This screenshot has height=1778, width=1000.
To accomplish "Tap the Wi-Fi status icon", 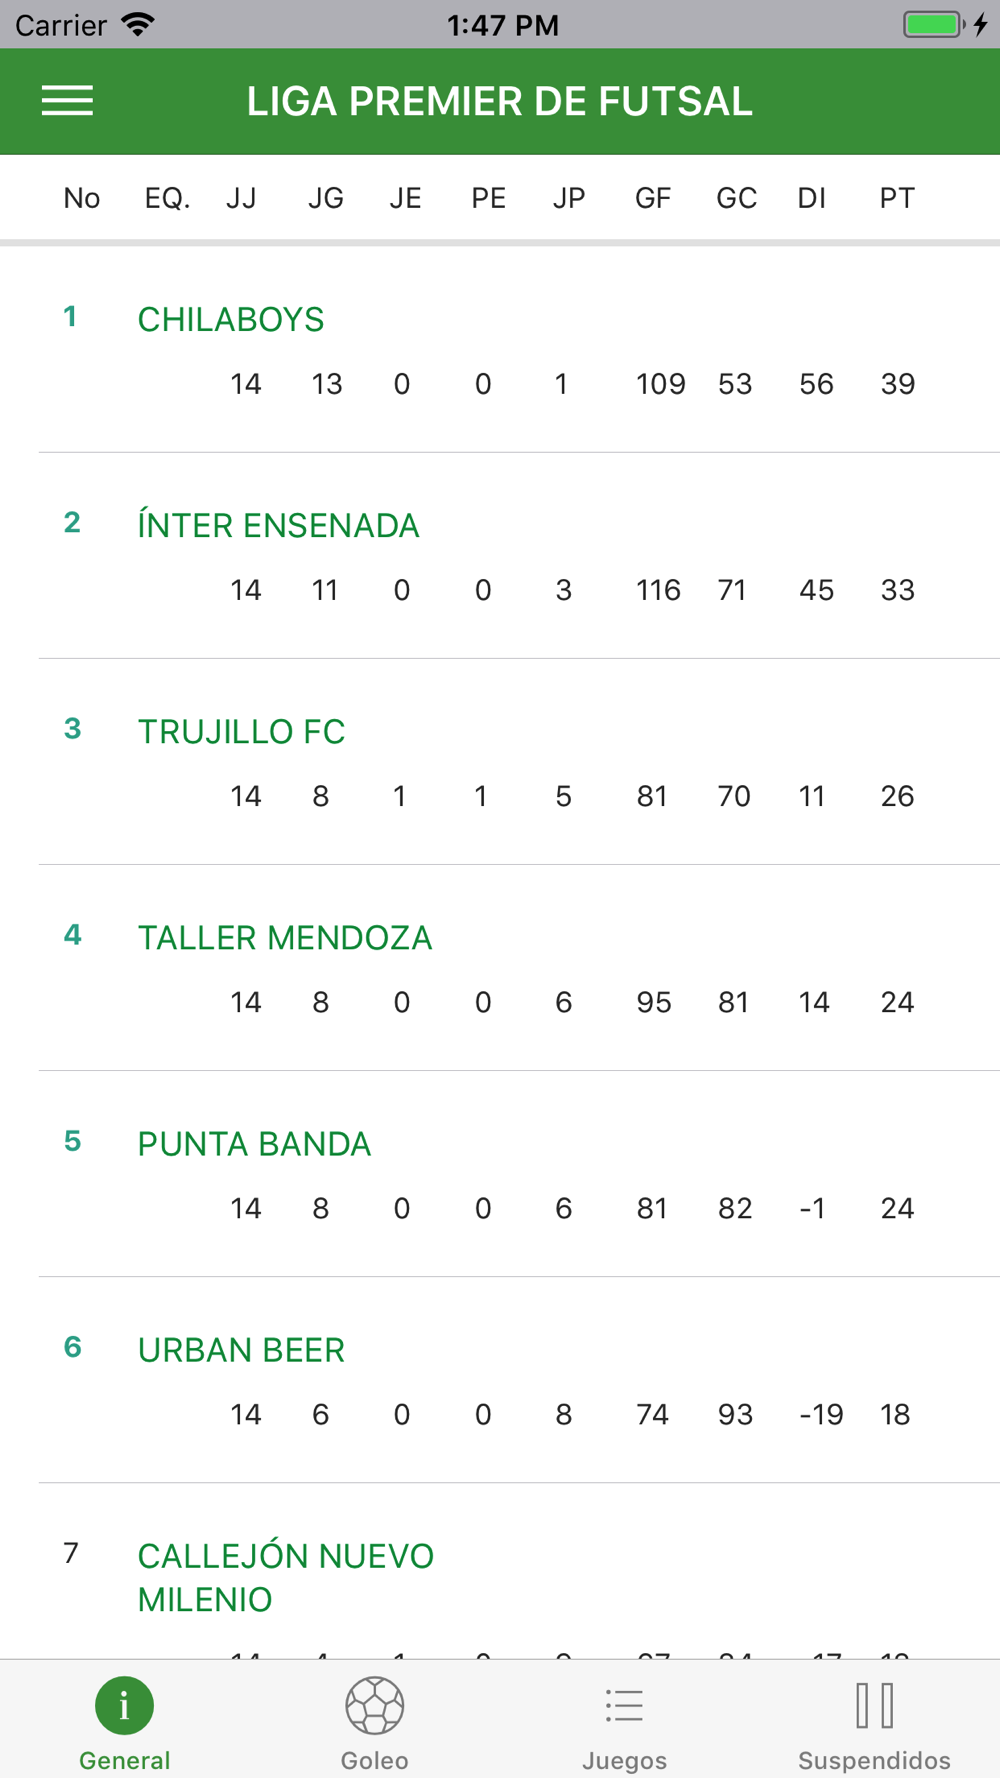I will pyautogui.click(x=138, y=24).
